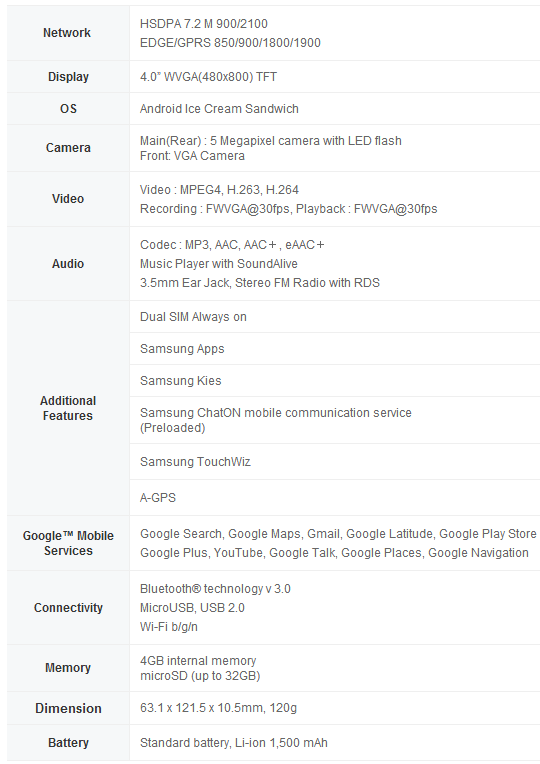Image resolution: width=540 pixels, height=764 pixels.
Task: Click the Samsung Apps feature row
Action: (x=335, y=349)
